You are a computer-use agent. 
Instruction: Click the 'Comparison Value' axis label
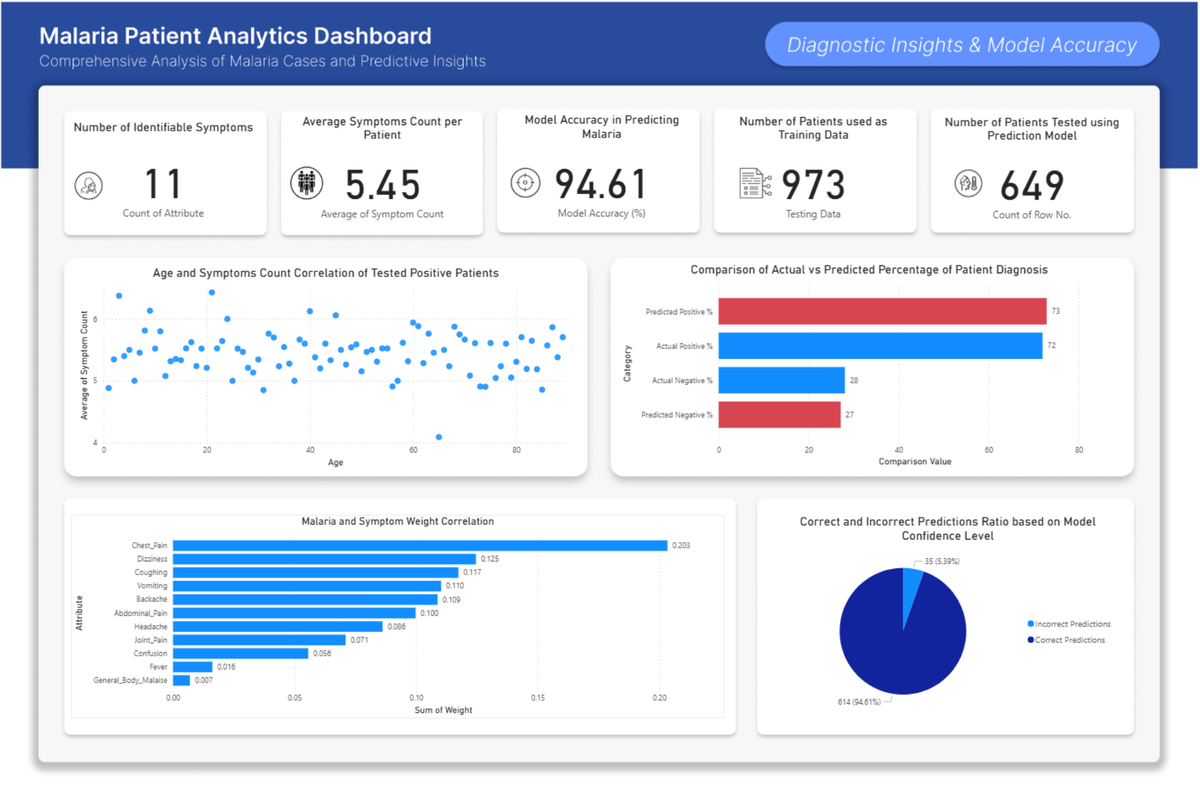click(x=915, y=461)
